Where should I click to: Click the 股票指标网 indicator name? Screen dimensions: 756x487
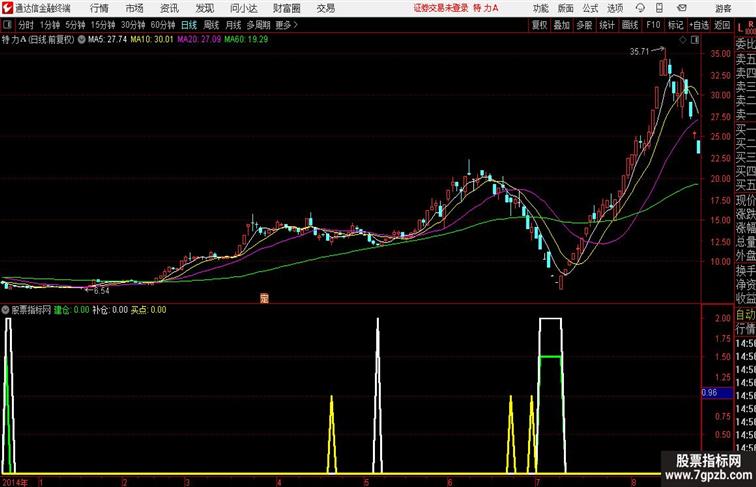tap(31, 310)
